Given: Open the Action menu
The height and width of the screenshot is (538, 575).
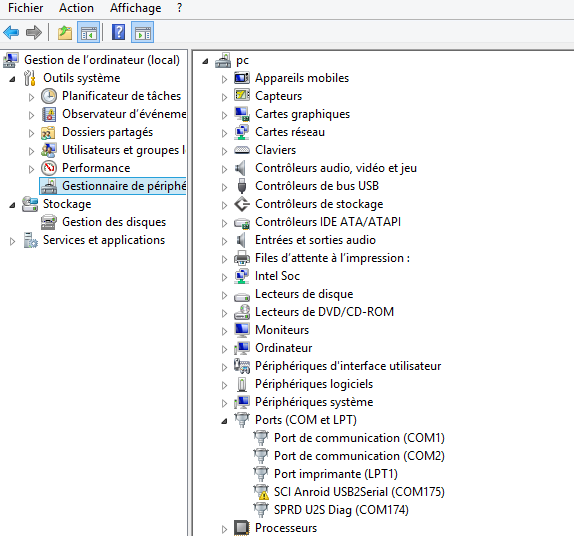Looking at the screenshot, I should click(x=76, y=8).
